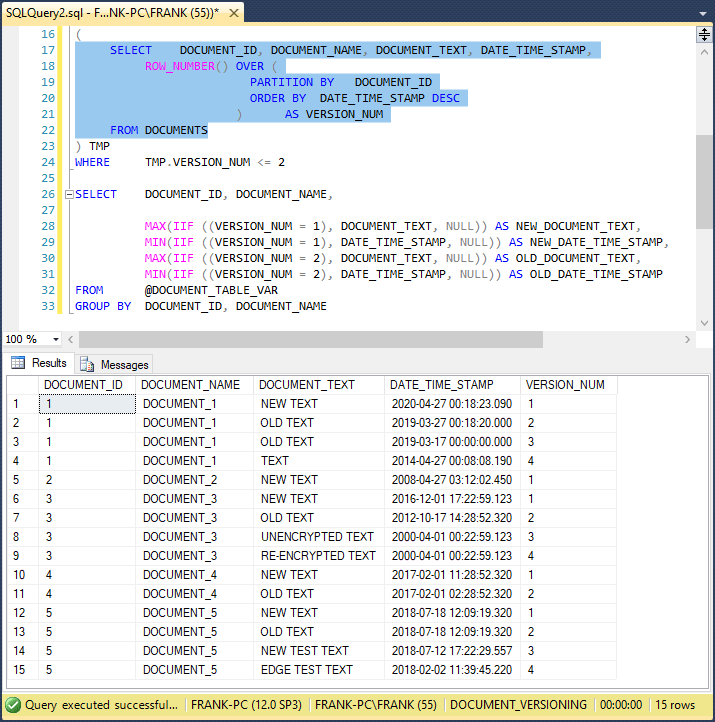Click the green query success checkmark icon

(13, 705)
